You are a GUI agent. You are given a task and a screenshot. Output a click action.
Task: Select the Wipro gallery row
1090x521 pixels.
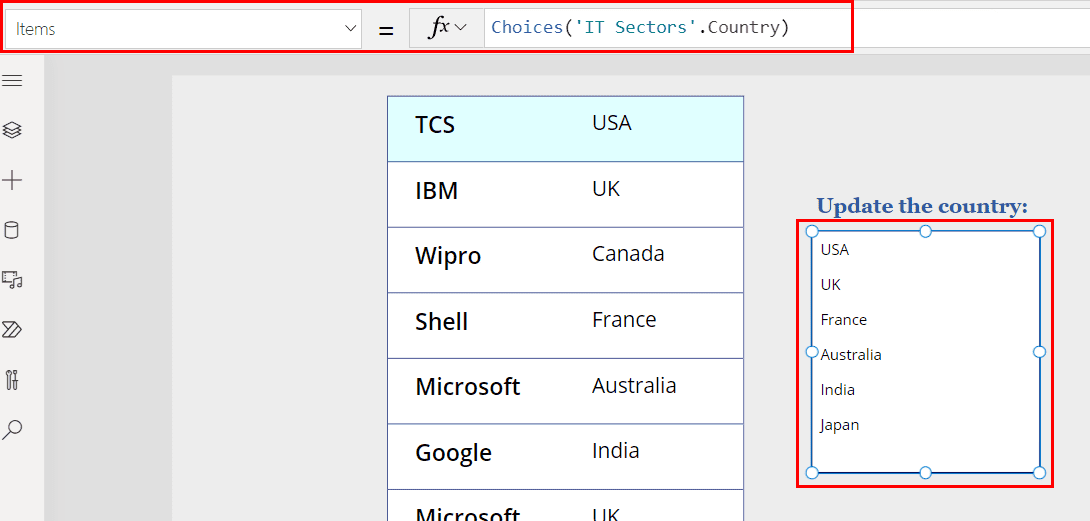pos(565,259)
